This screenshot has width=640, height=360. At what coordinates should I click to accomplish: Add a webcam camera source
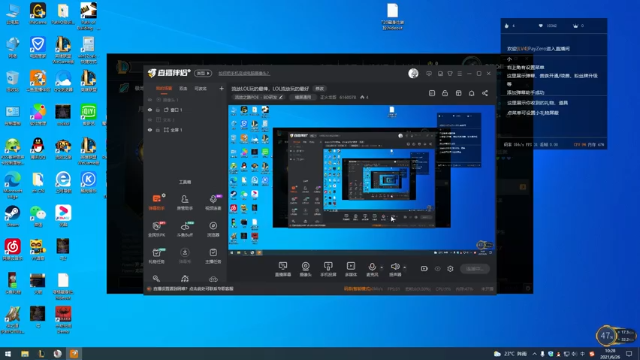305,269
